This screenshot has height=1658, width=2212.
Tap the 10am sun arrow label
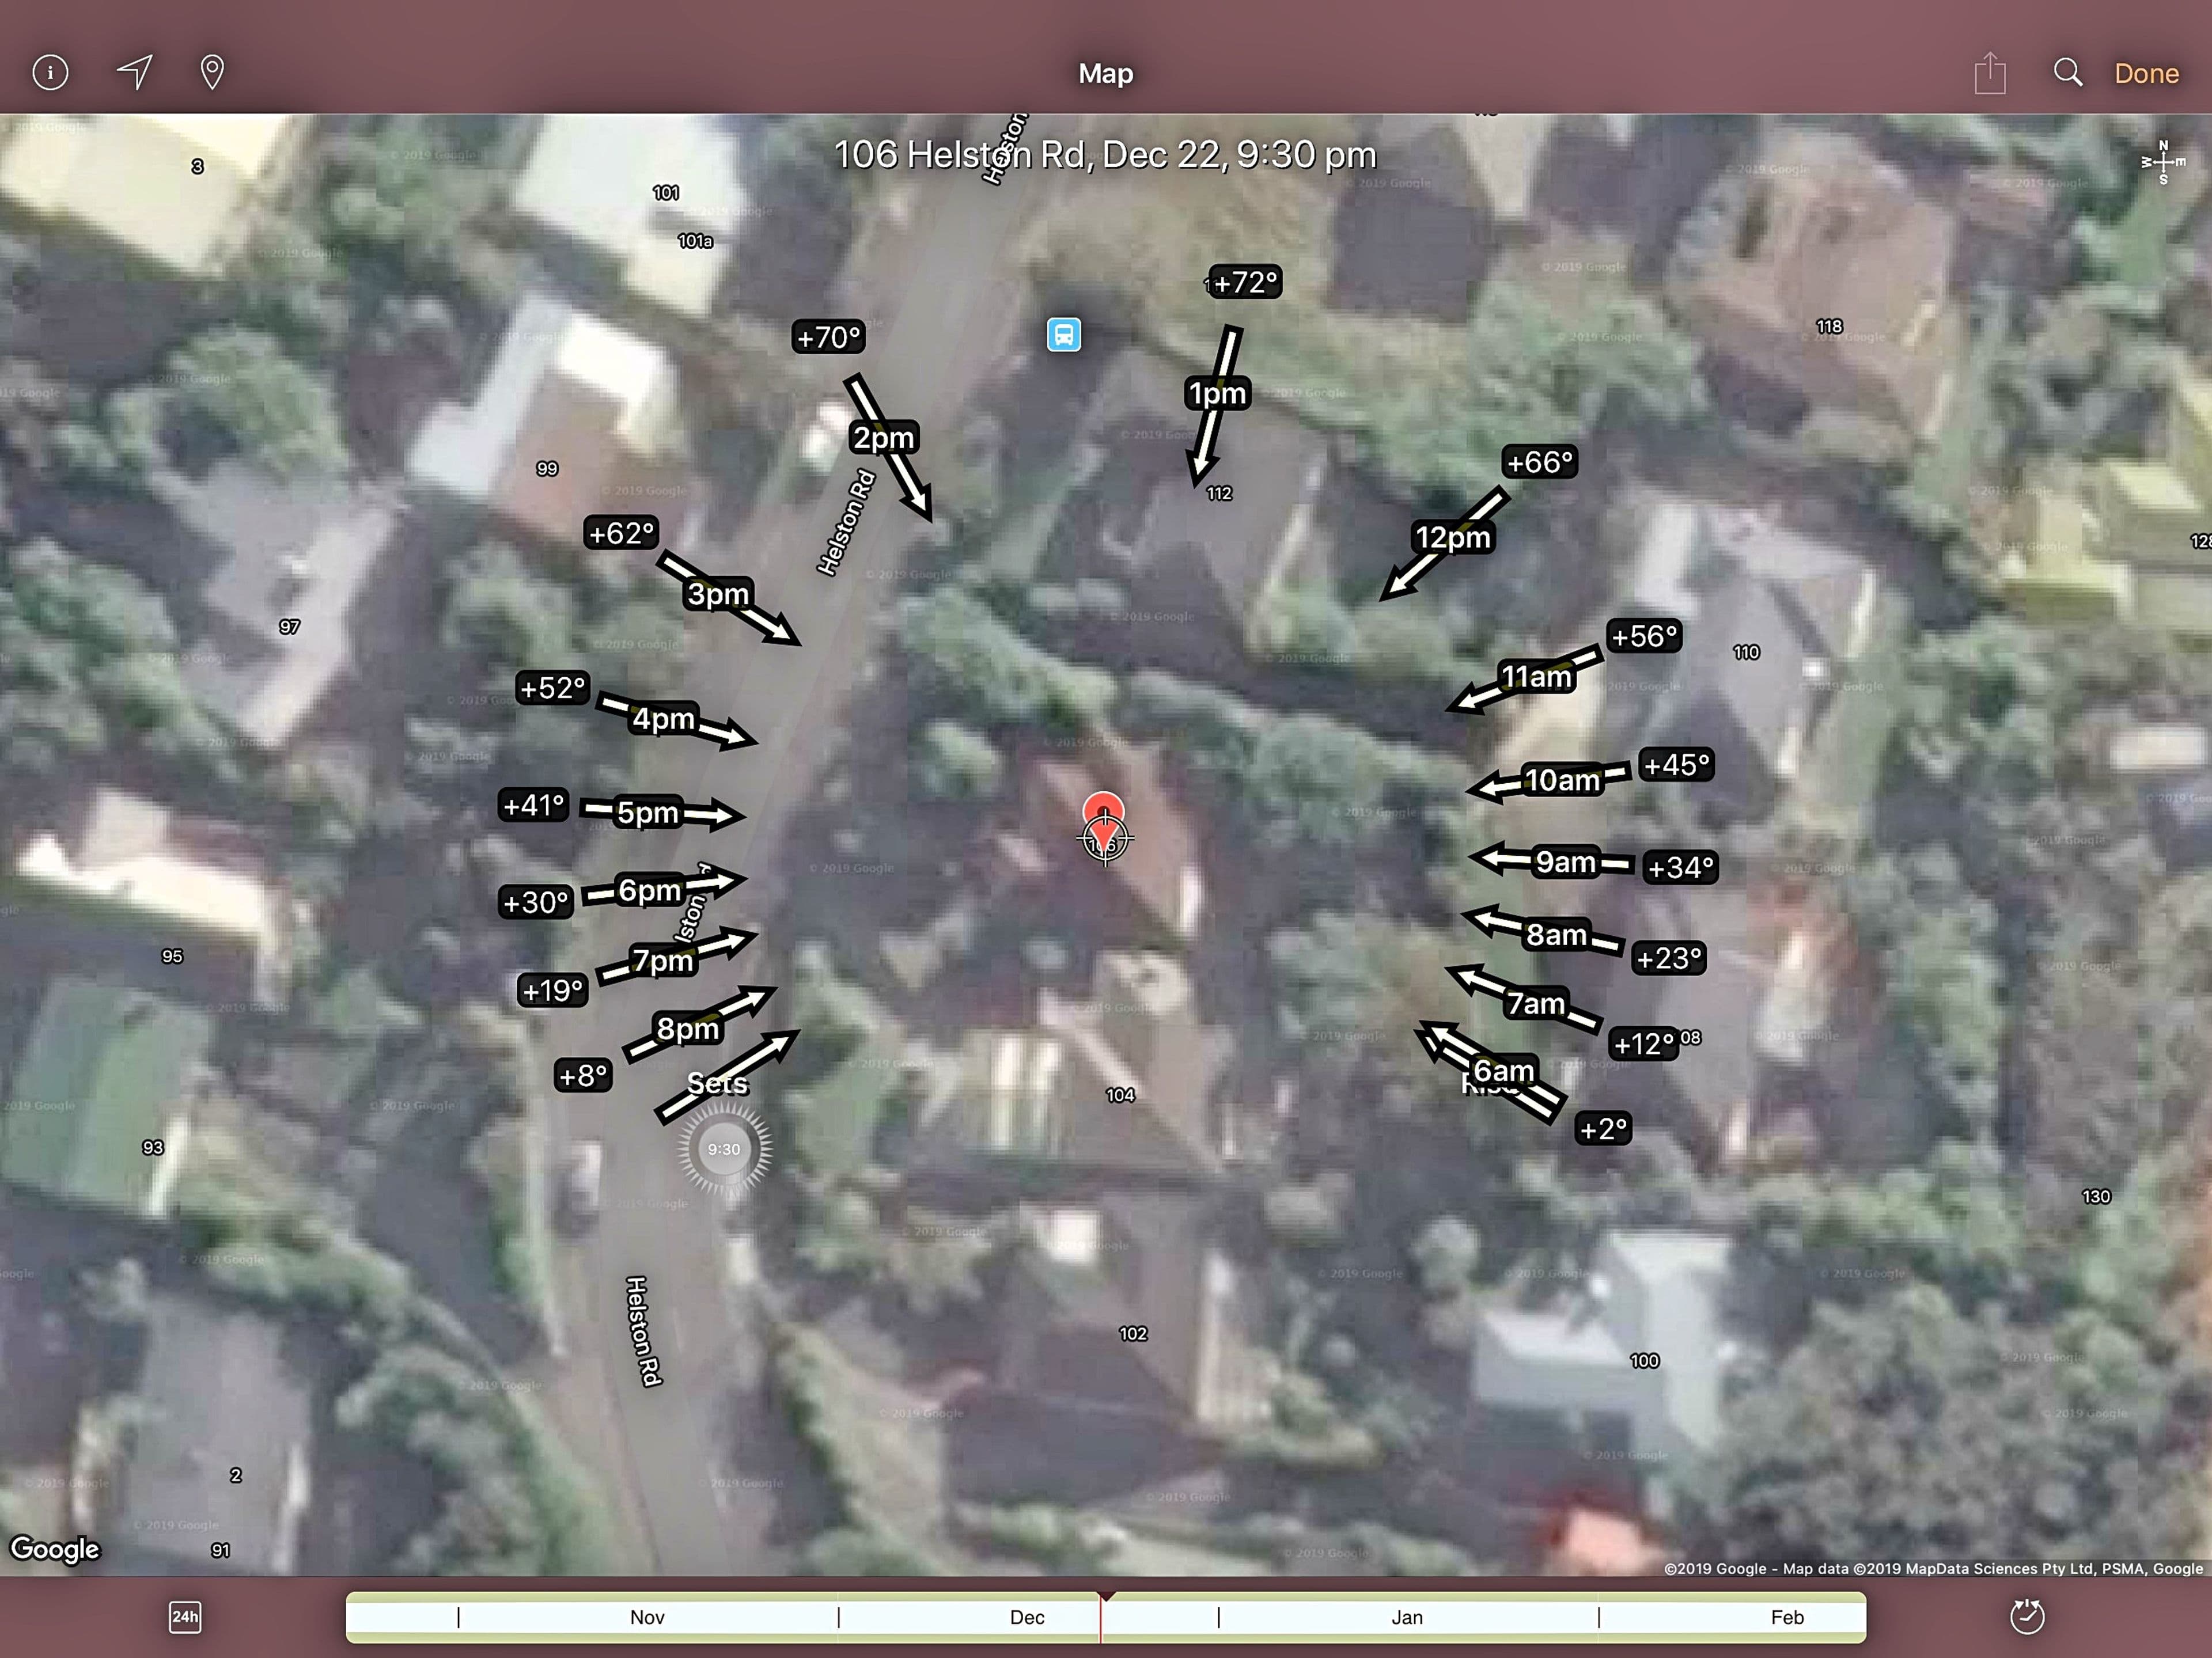pos(1562,780)
